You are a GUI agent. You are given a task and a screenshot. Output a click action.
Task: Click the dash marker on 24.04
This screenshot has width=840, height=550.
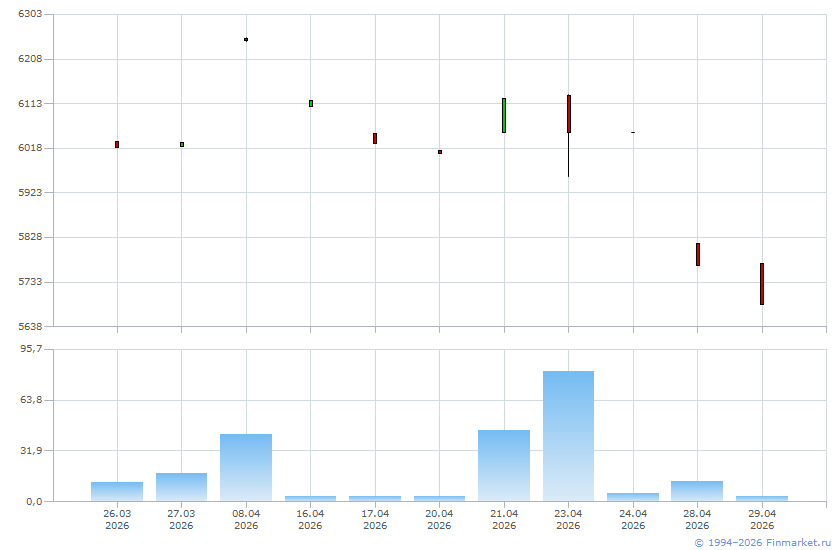coord(633,132)
